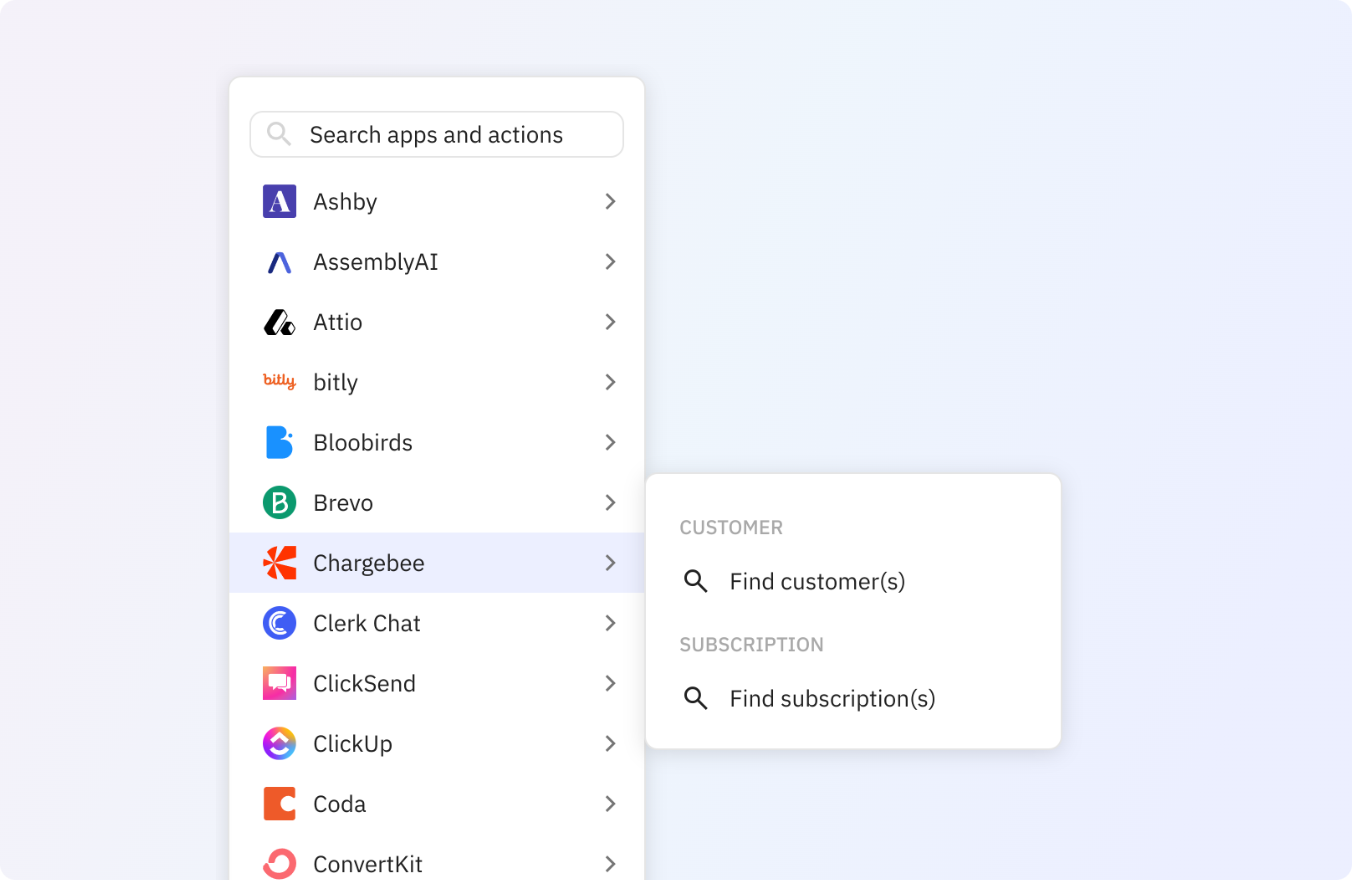The width and height of the screenshot is (1352, 880).
Task: Open the Attio app entry
Action: (x=436, y=322)
